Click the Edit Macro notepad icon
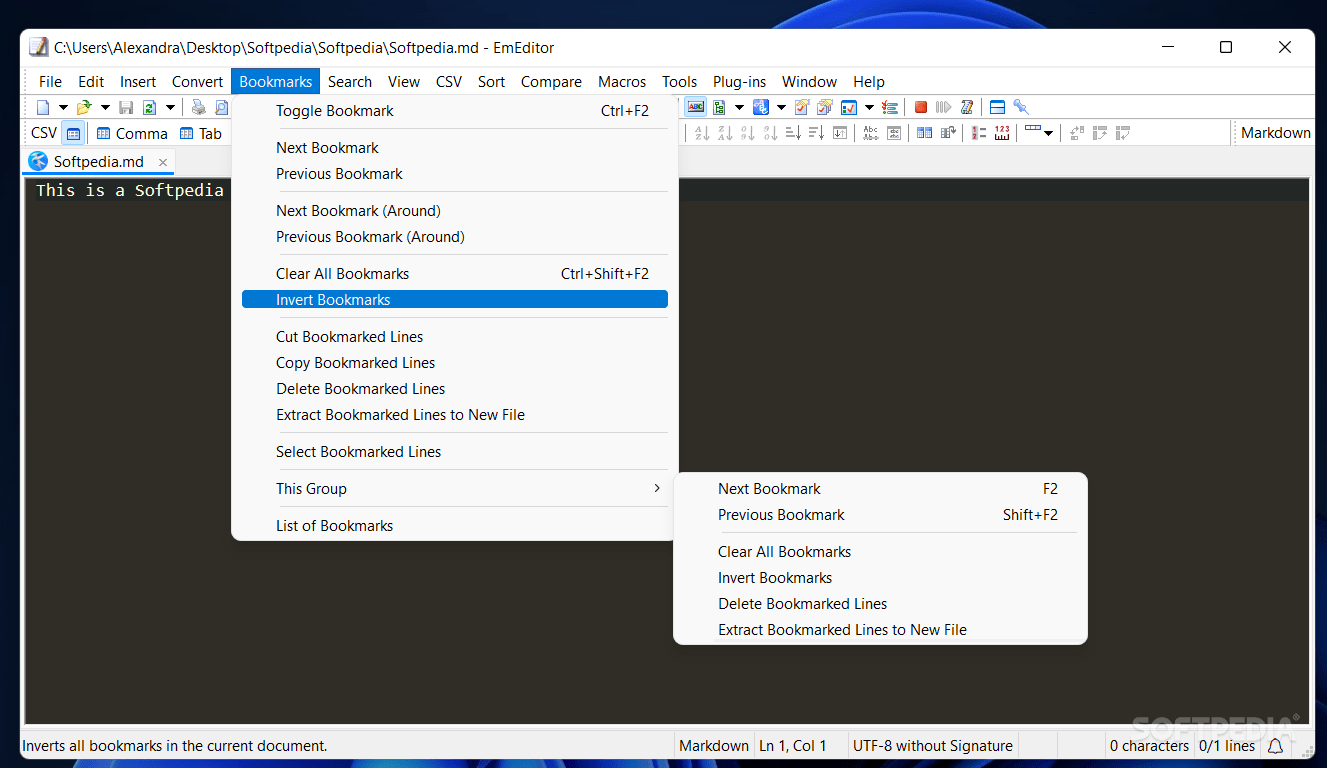Image resolution: width=1327 pixels, height=768 pixels. click(966, 107)
